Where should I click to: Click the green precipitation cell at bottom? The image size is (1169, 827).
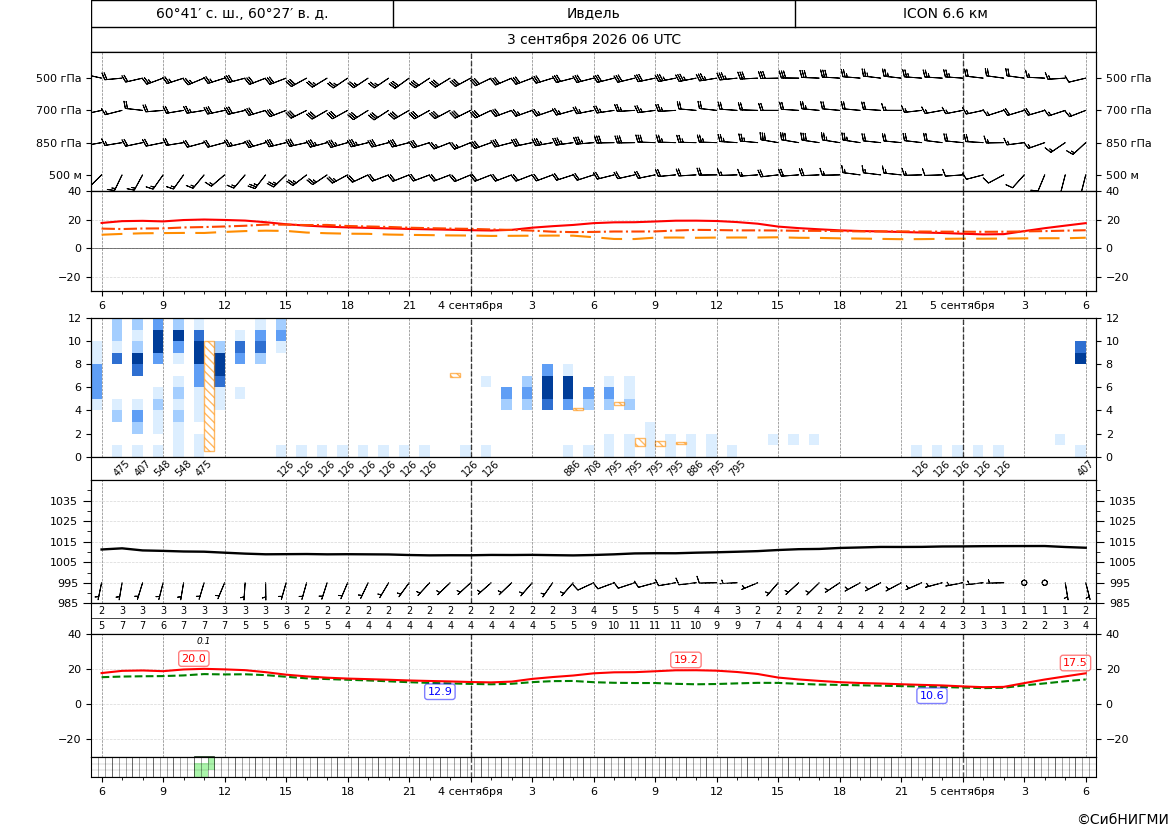[204, 767]
